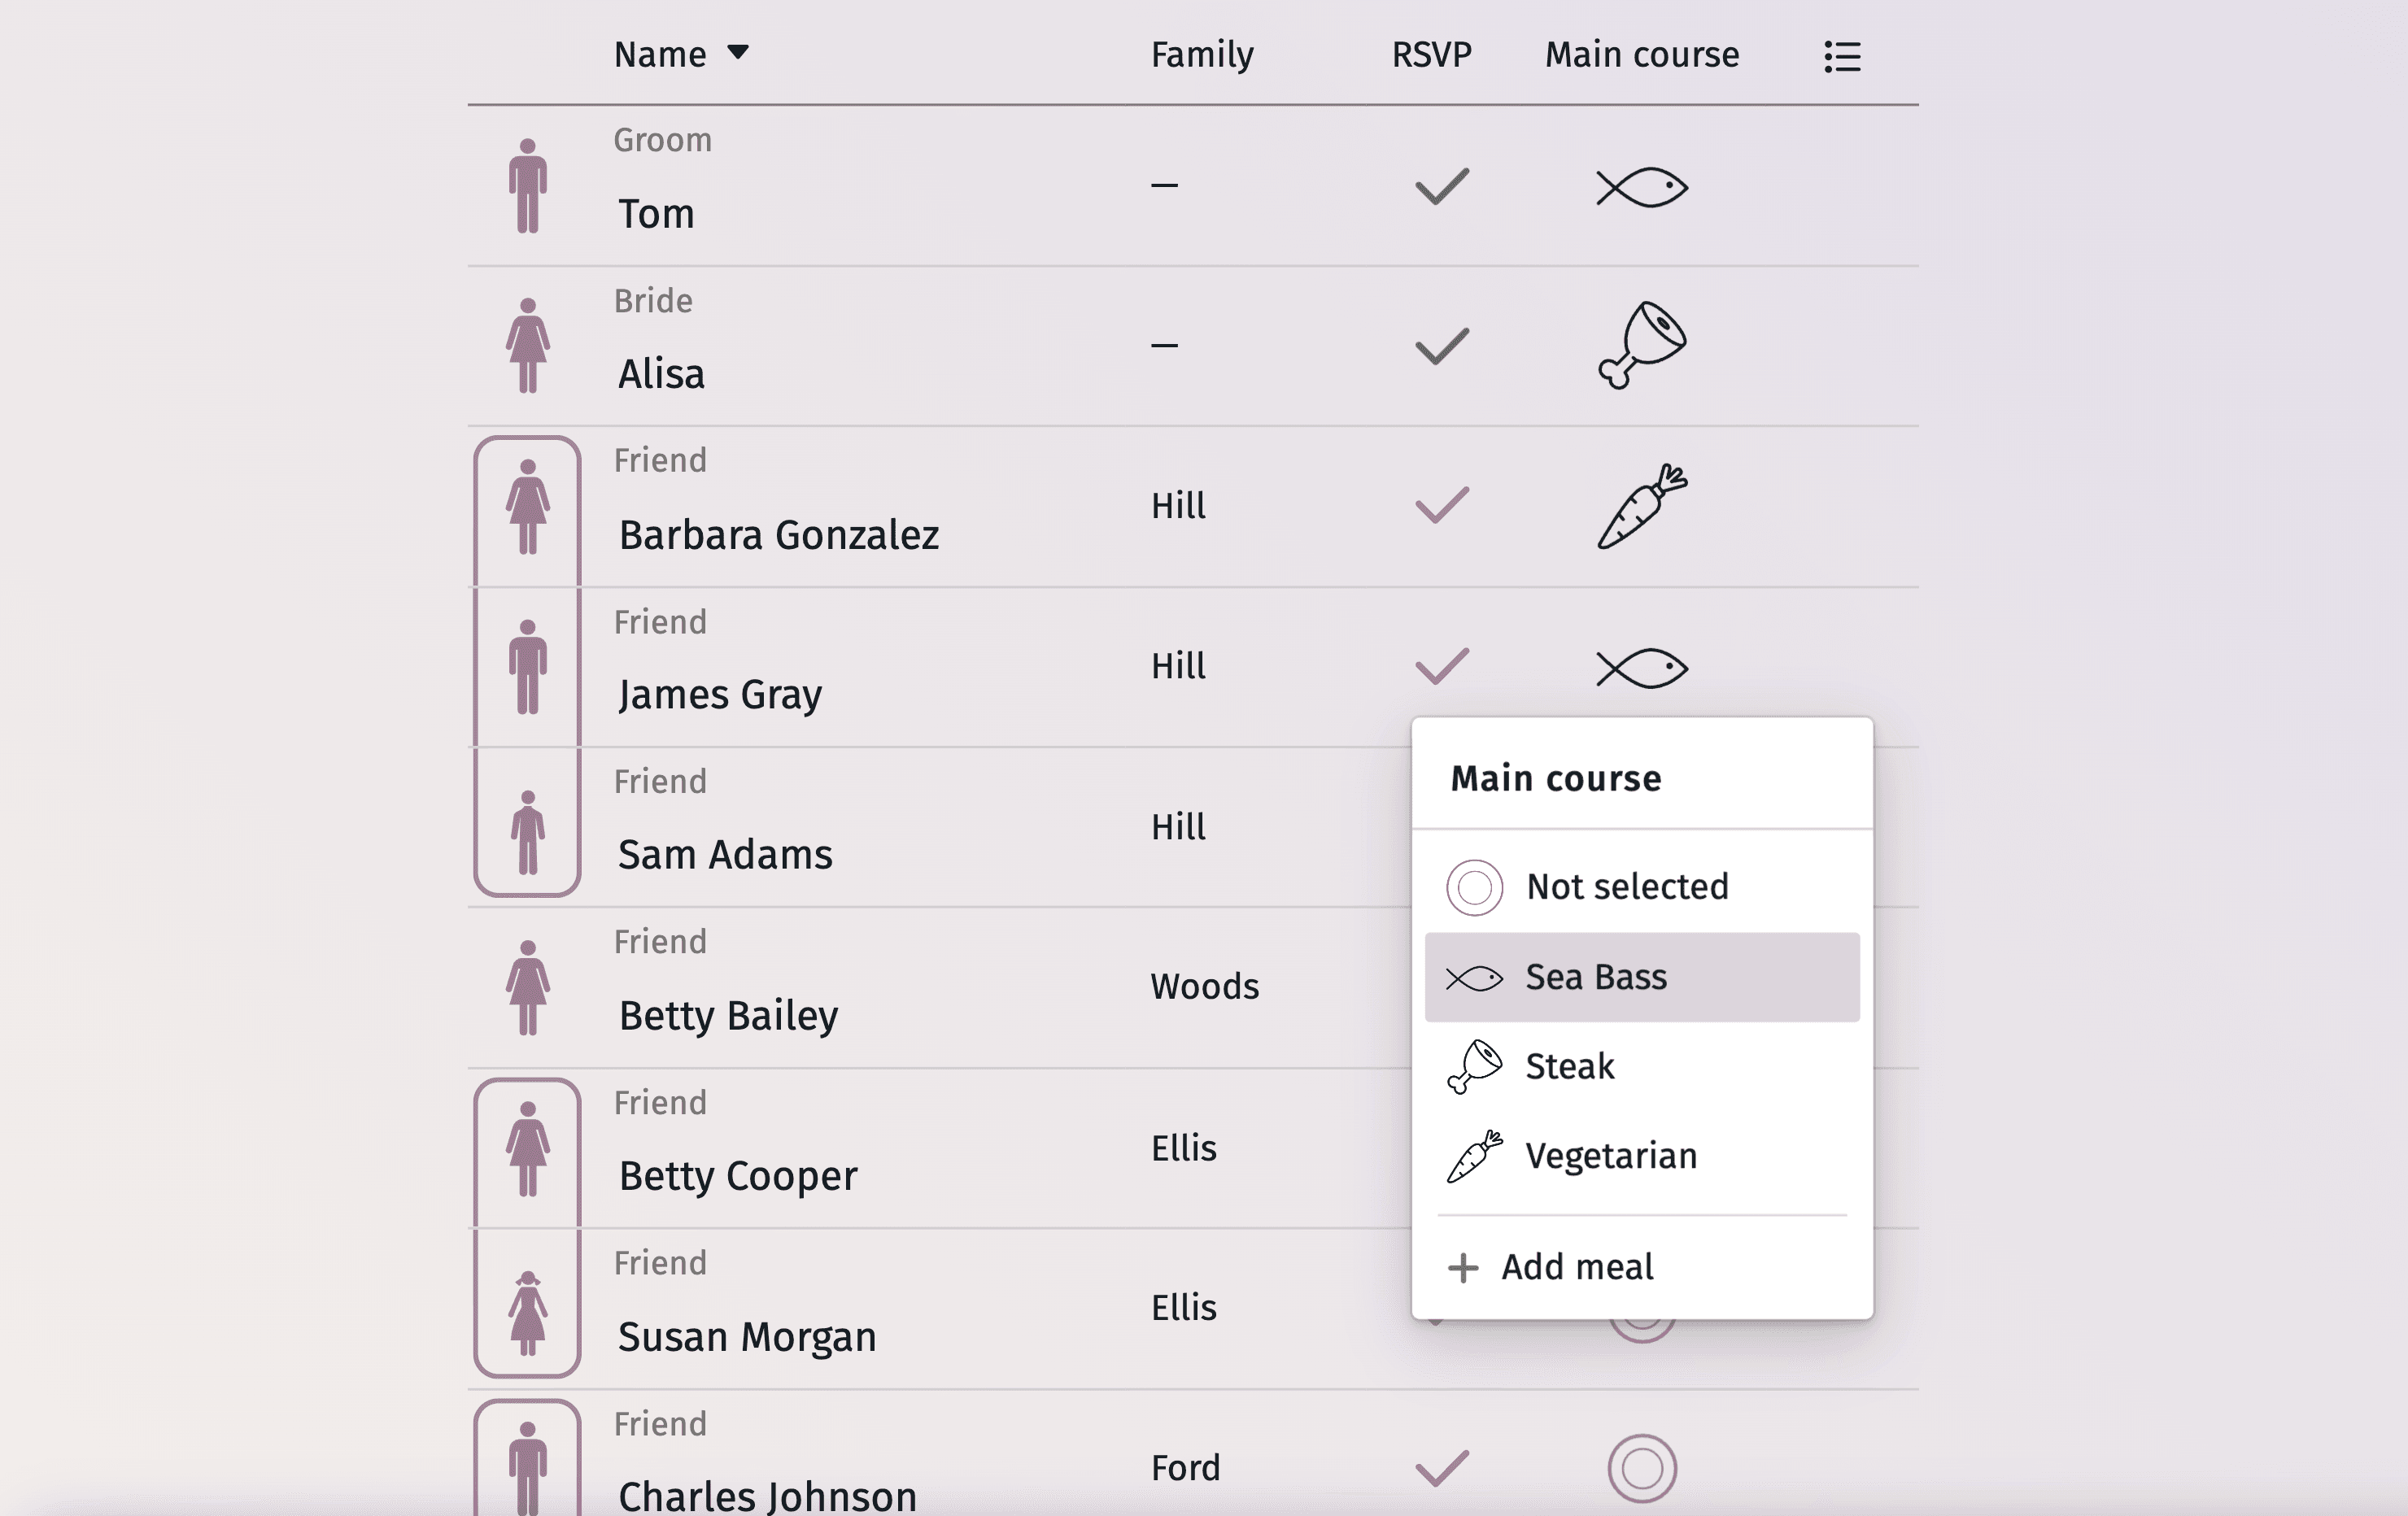Screen dimensions: 2408x1516
Task: Toggle RSVP checkmark for James Gray
Action: (1442, 665)
